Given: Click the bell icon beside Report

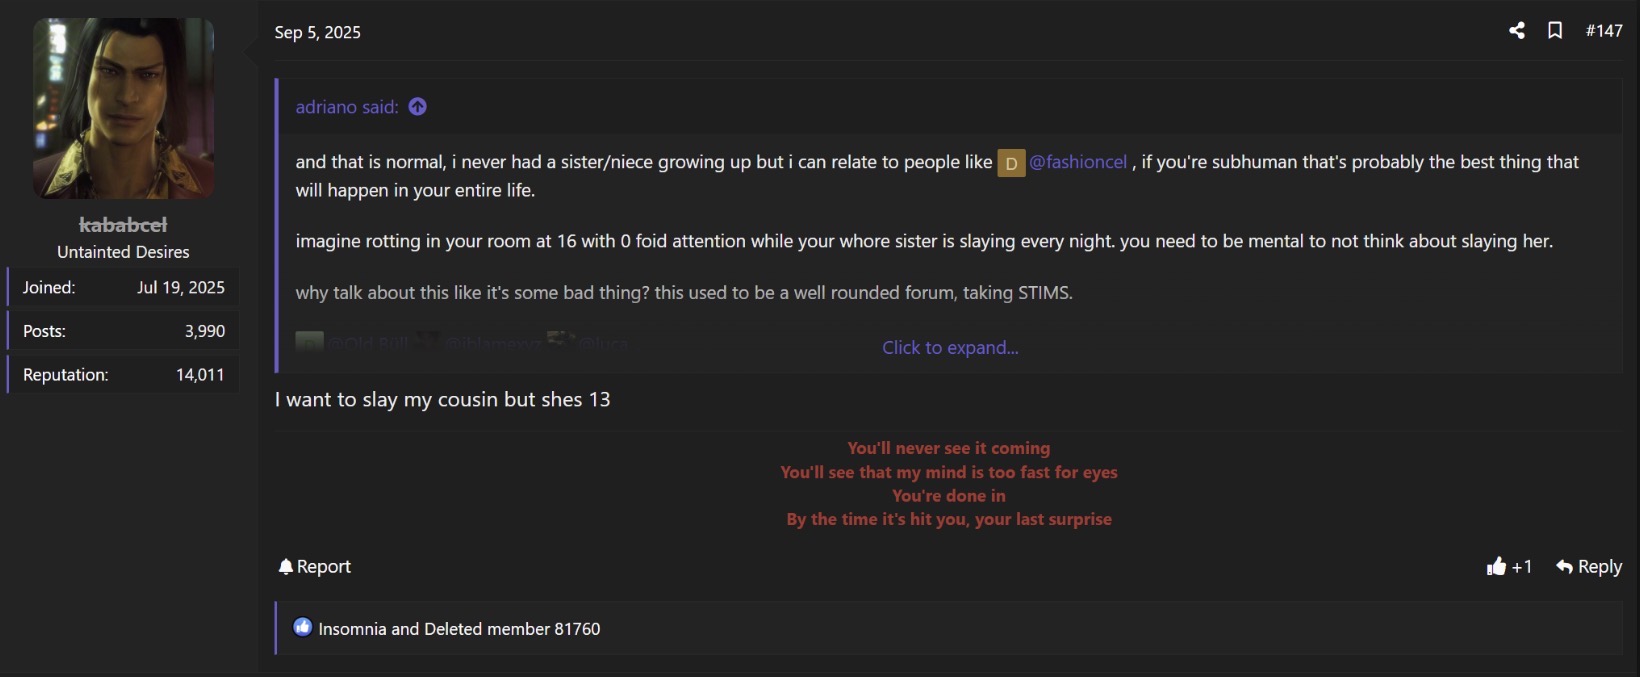Looking at the screenshot, I should pyautogui.click(x=286, y=567).
